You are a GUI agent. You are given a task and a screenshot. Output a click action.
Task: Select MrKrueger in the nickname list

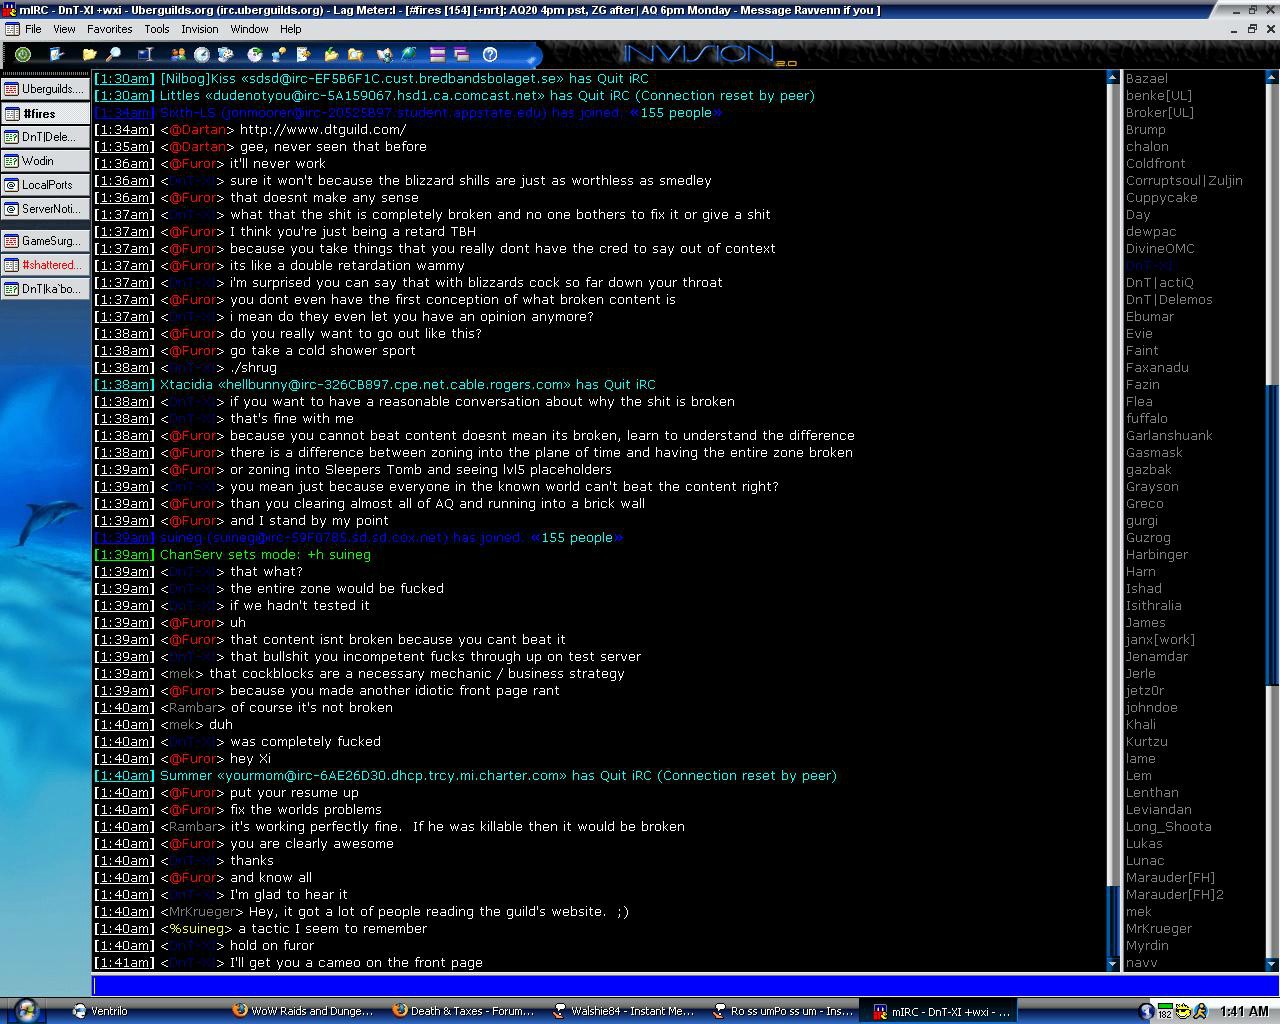tap(1158, 928)
